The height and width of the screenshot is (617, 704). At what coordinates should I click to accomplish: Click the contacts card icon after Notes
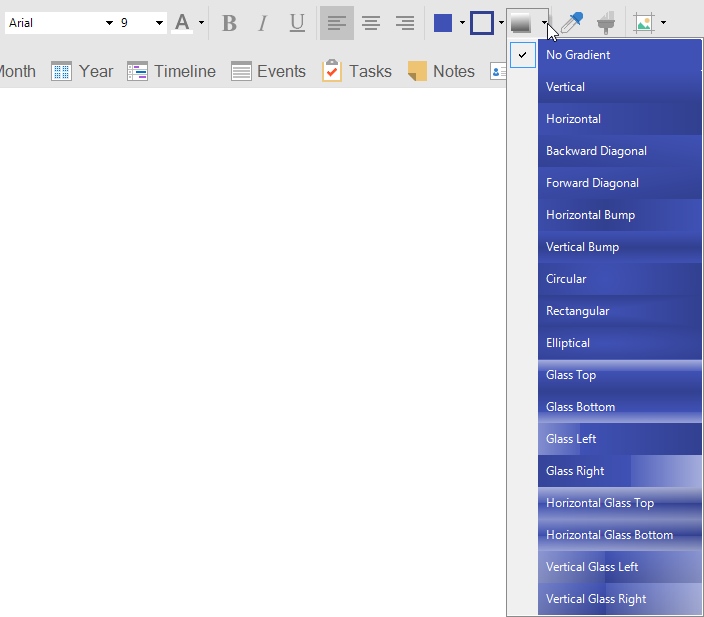coord(497,72)
